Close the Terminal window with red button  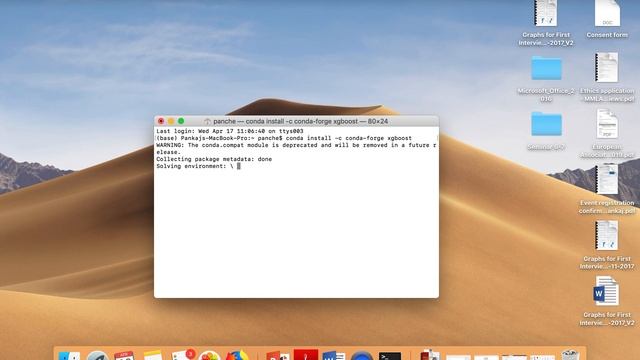pos(161,121)
